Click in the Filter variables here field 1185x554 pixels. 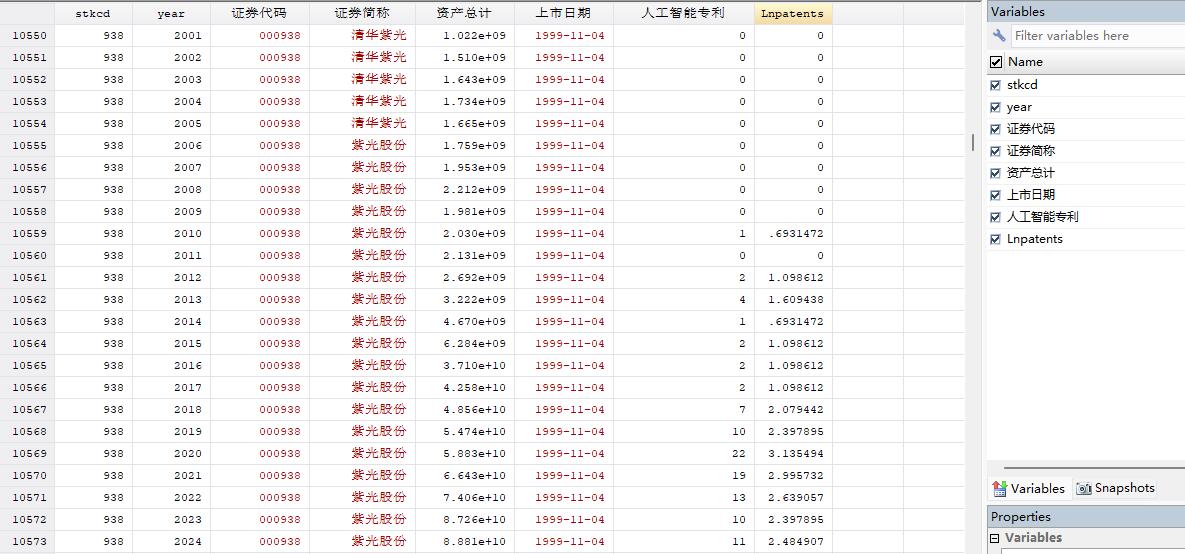tap(1098, 36)
